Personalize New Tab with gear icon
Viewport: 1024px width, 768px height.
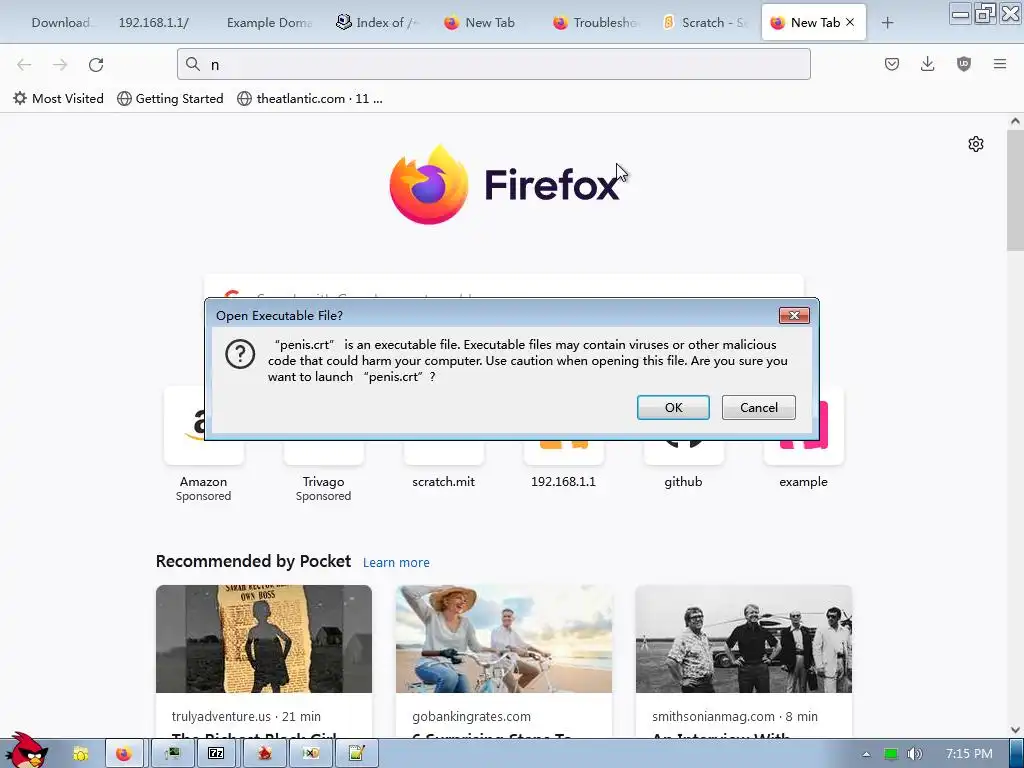[x=976, y=144]
